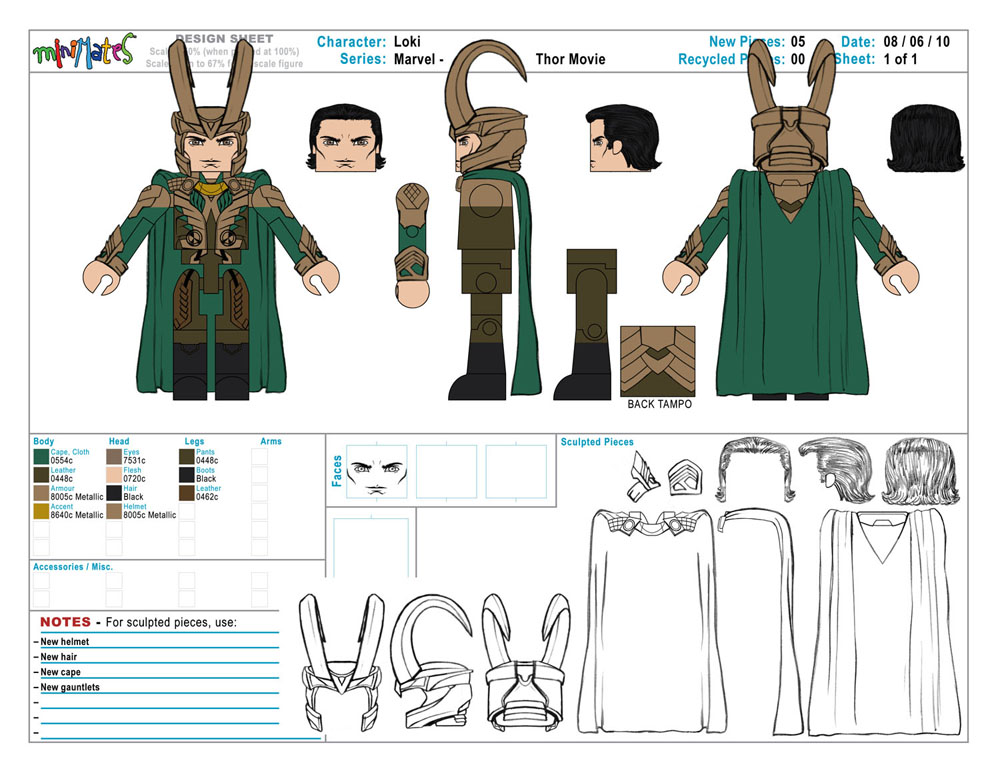Click the 'Body' column heading

click(43, 441)
